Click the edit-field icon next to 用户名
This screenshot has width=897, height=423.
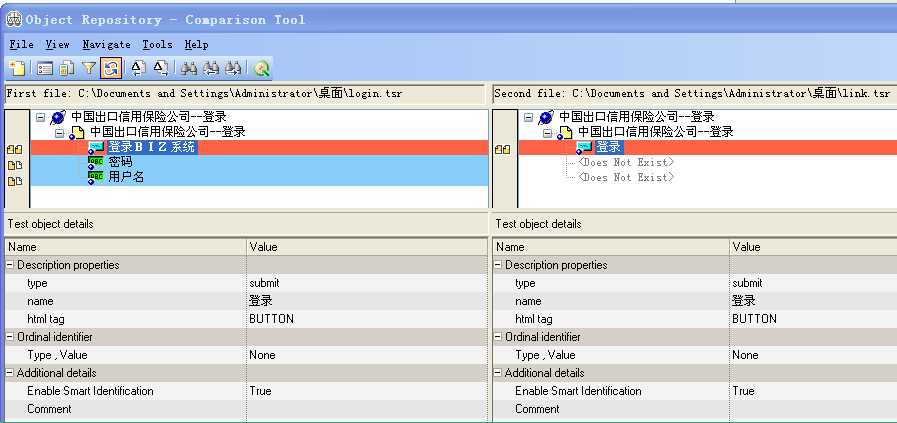(96, 178)
